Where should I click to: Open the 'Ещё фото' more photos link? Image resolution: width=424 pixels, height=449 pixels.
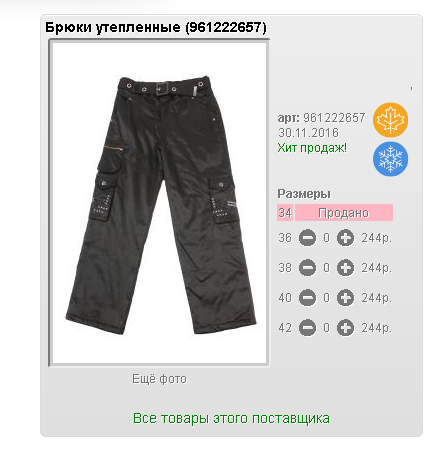pyautogui.click(x=159, y=379)
